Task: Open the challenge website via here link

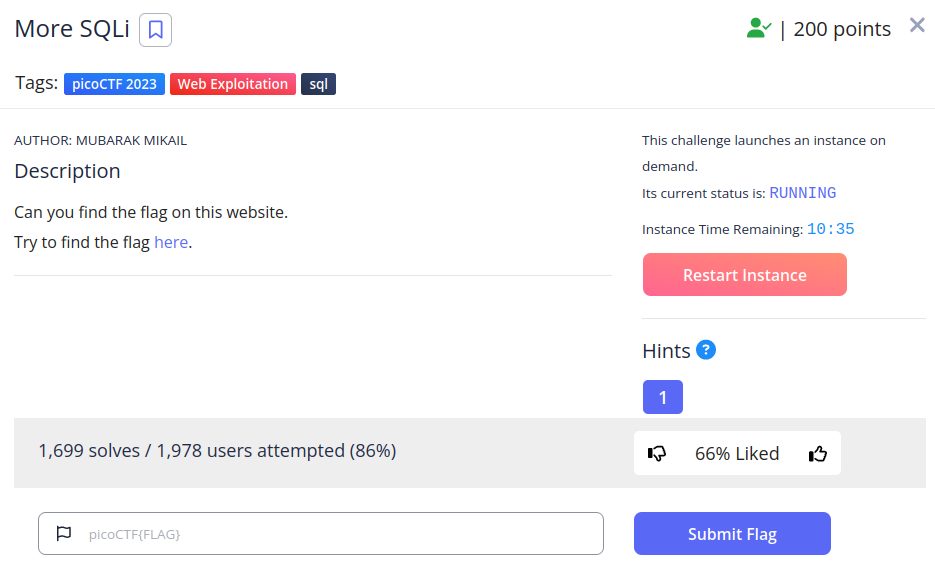Action: (171, 242)
